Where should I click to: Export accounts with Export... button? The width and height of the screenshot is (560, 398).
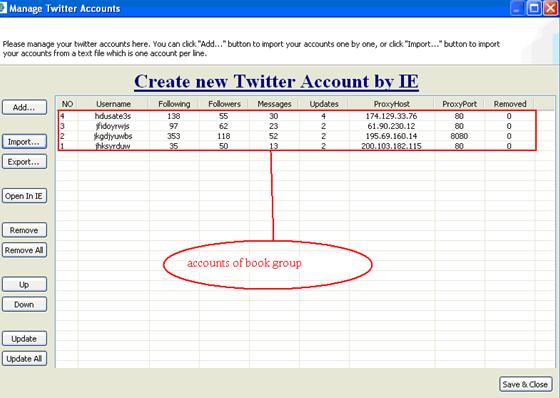[x=24, y=162]
